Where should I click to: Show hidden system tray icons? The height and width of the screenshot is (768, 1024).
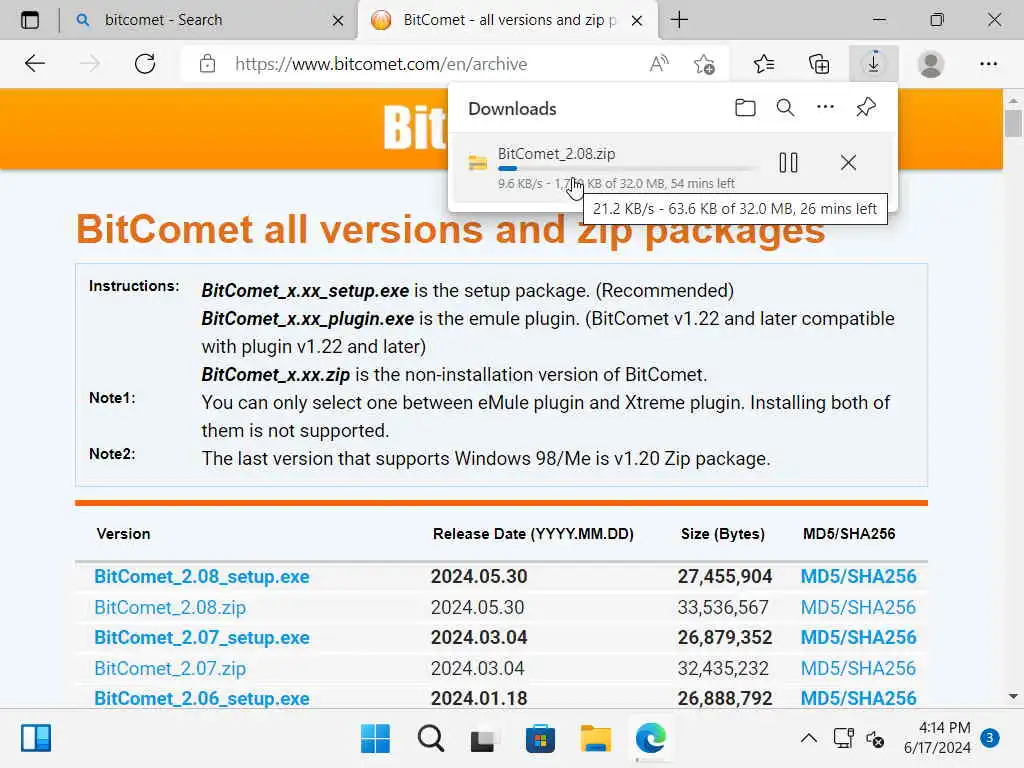click(x=808, y=739)
